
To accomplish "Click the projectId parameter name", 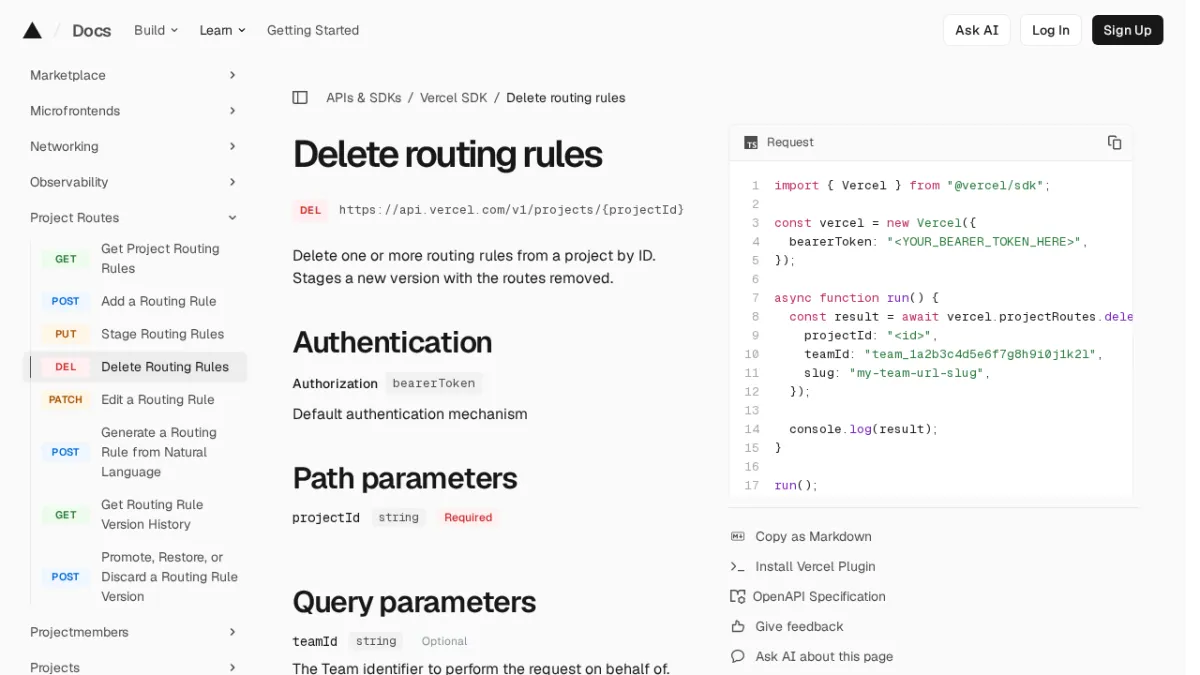I will point(326,518).
